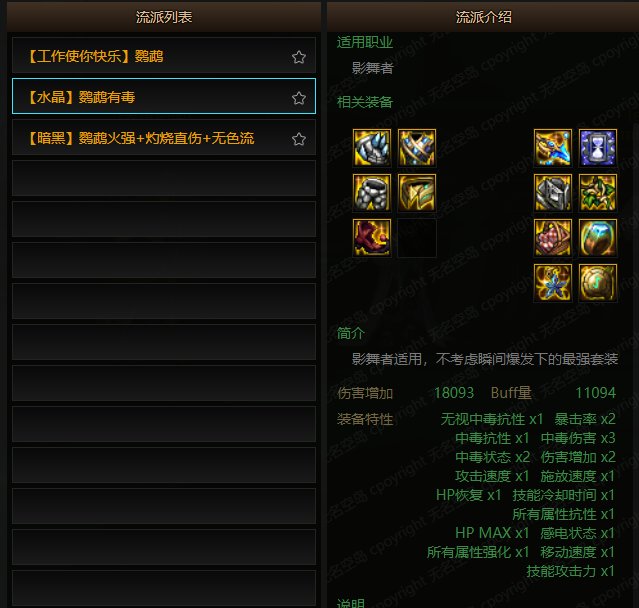The image size is (639, 608).
Task: Click the picnic basket equipment icon
Action: (553, 237)
